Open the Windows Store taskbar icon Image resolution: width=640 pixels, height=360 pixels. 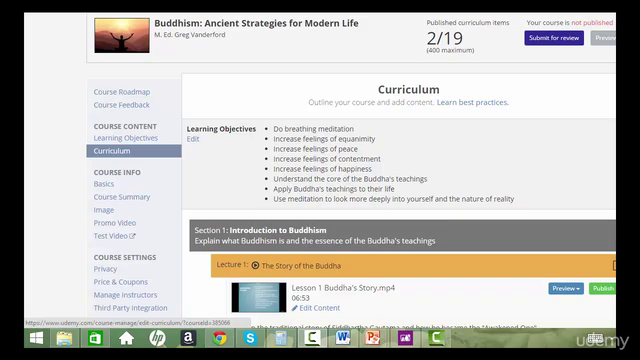95,338
